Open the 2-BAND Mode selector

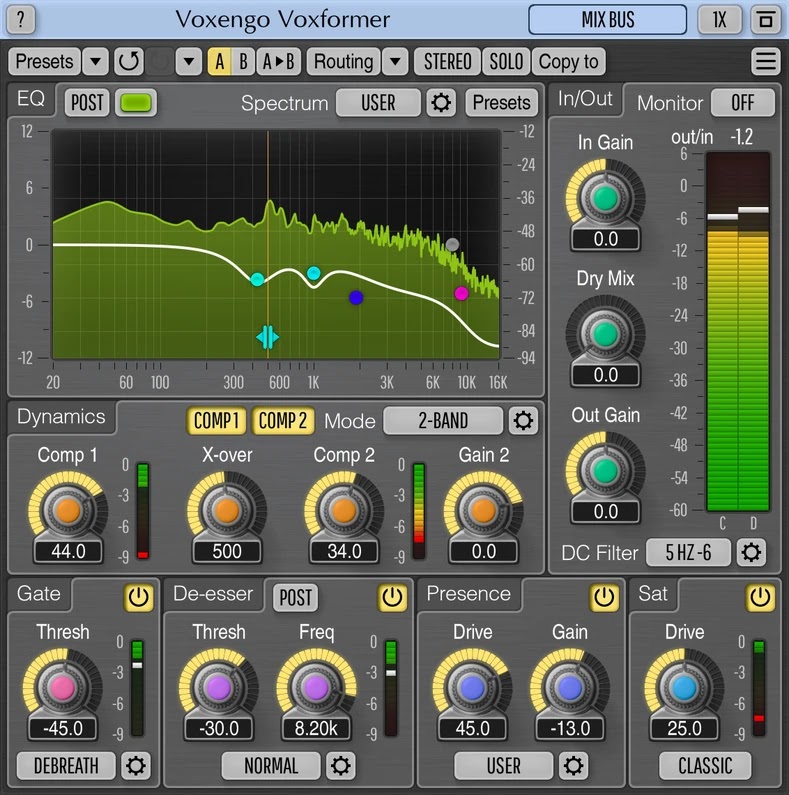pyautogui.click(x=443, y=421)
